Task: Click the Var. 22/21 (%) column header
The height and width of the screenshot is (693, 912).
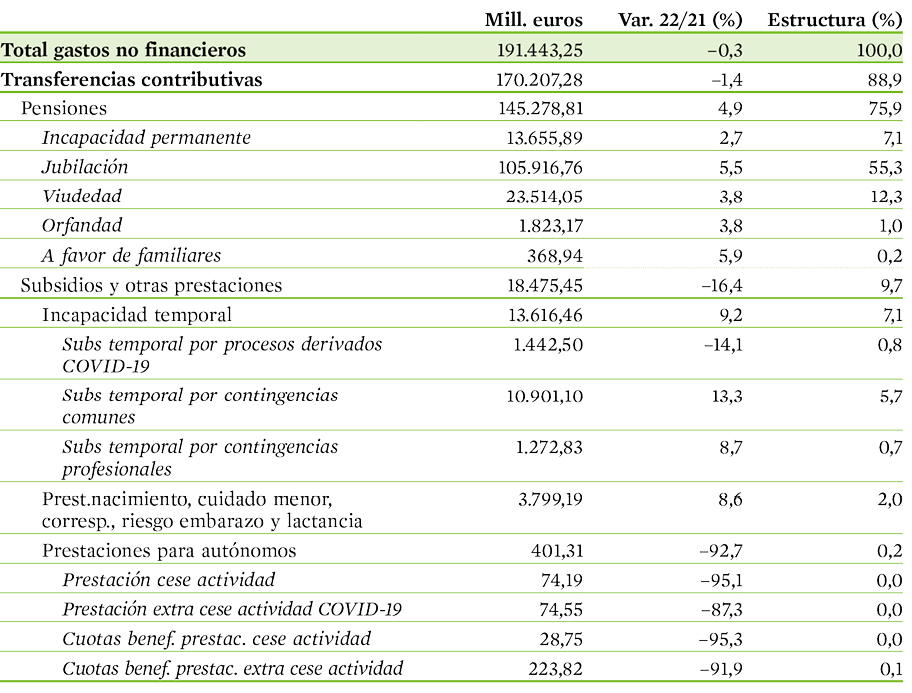Action: (x=680, y=20)
